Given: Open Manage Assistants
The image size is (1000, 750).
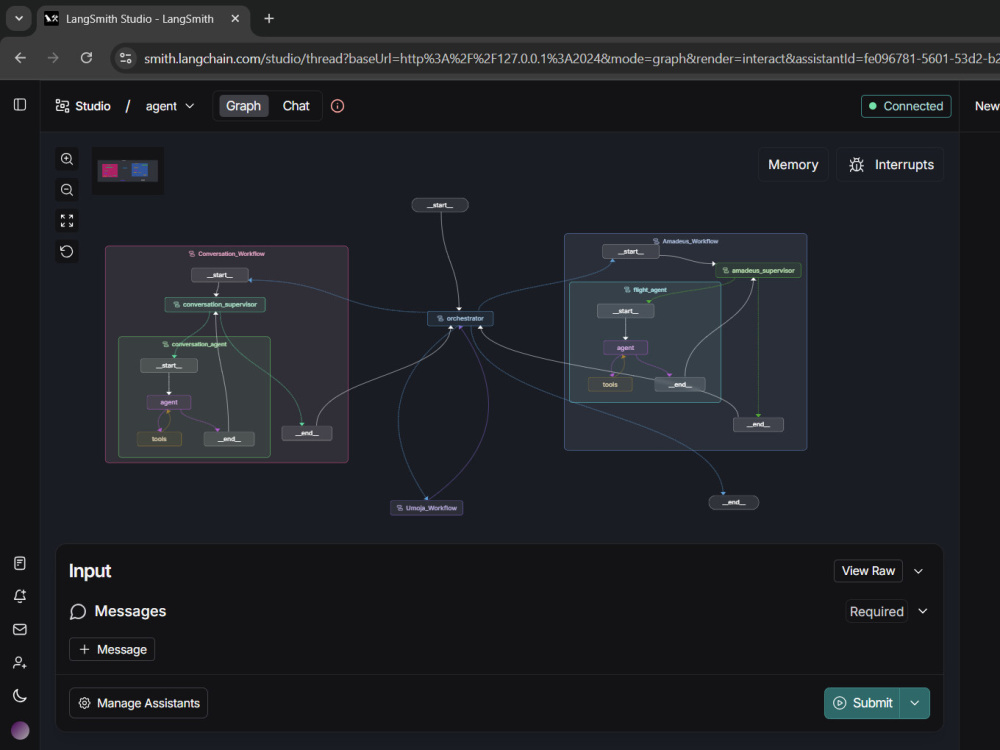Looking at the screenshot, I should pyautogui.click(x=138, y=703).
